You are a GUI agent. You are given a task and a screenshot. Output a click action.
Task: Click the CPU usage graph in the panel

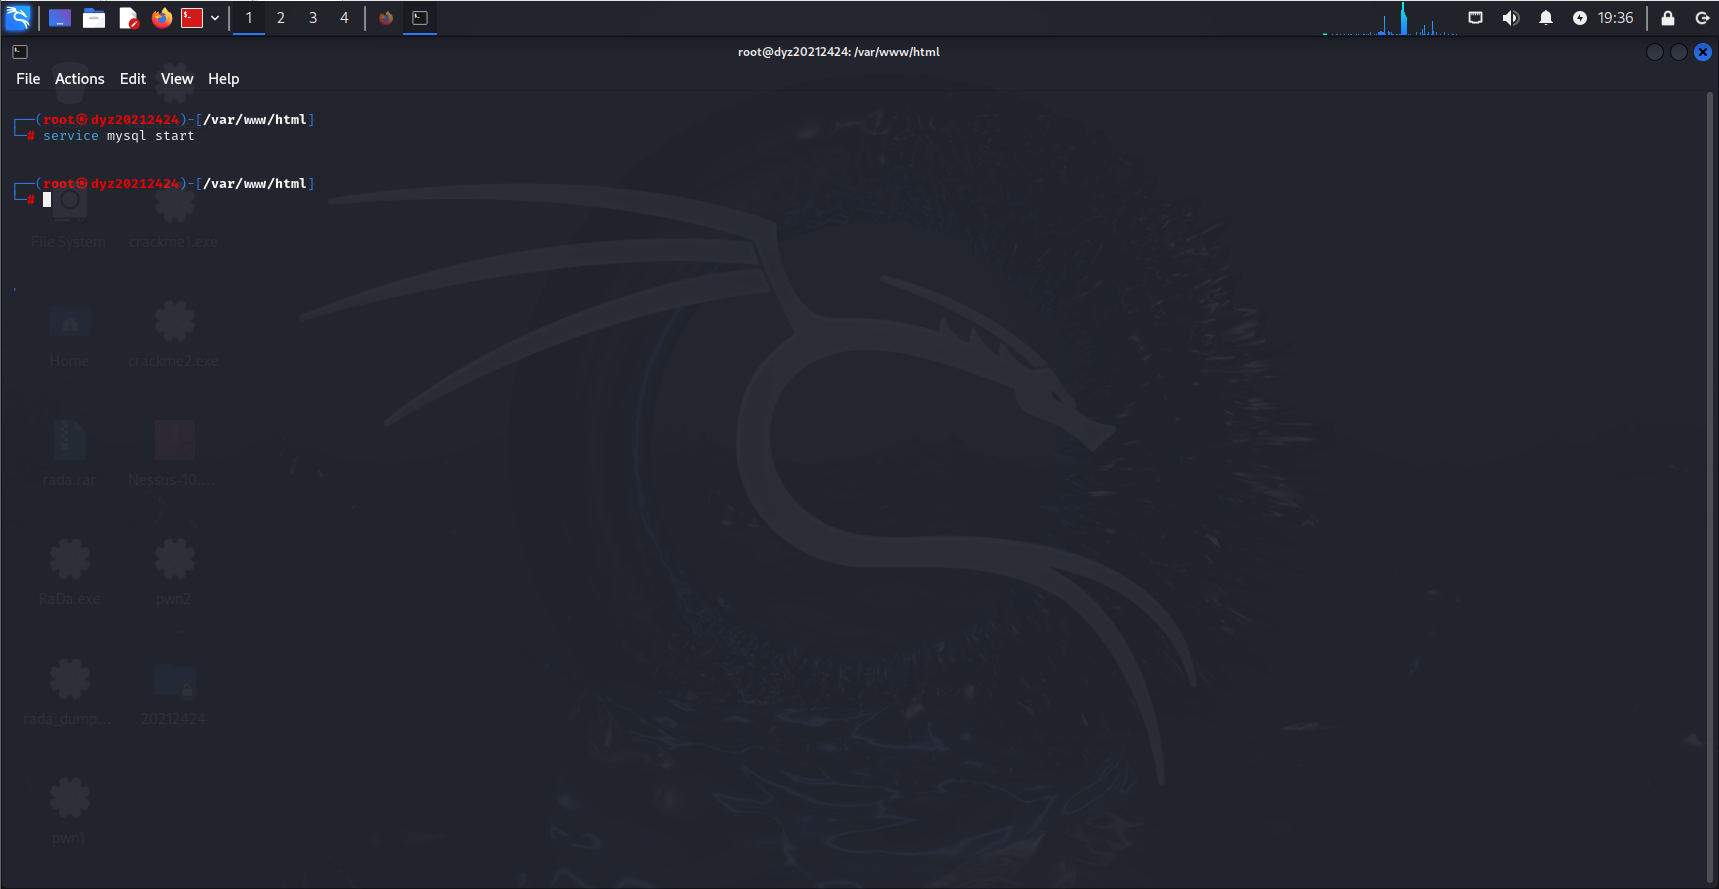(x=1390, y=18)
